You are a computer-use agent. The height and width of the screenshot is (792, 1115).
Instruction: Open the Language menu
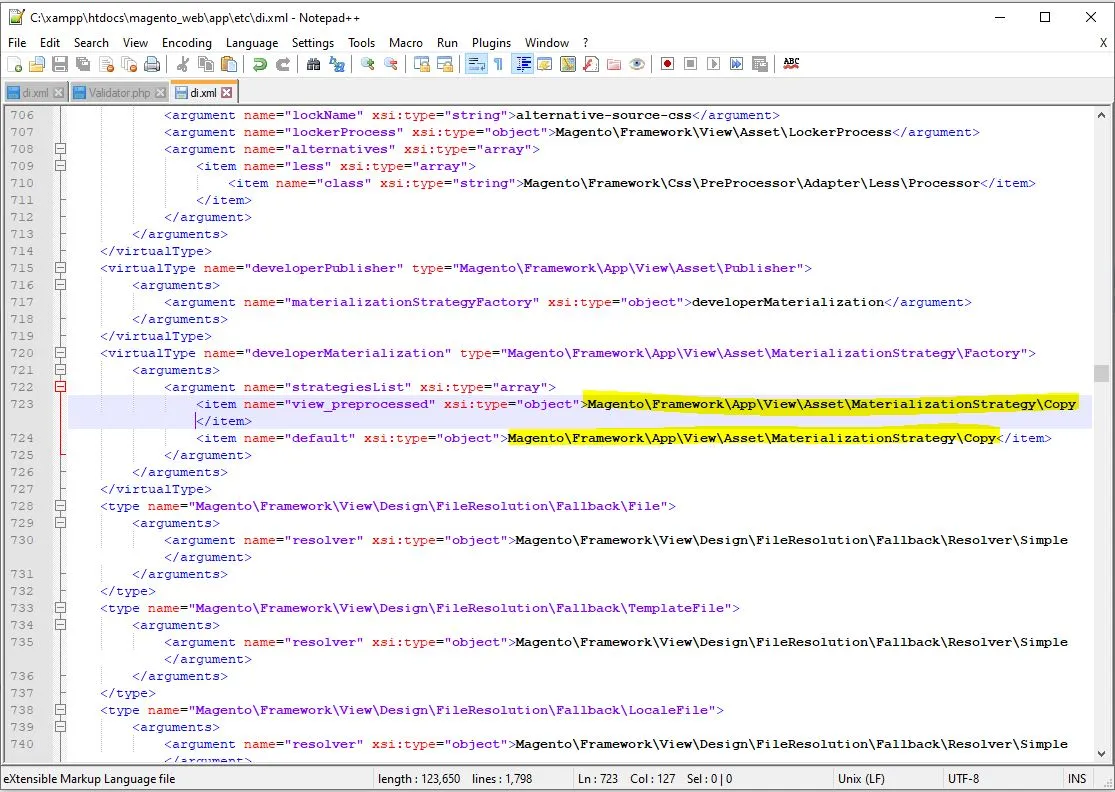[x=252, y=43]
